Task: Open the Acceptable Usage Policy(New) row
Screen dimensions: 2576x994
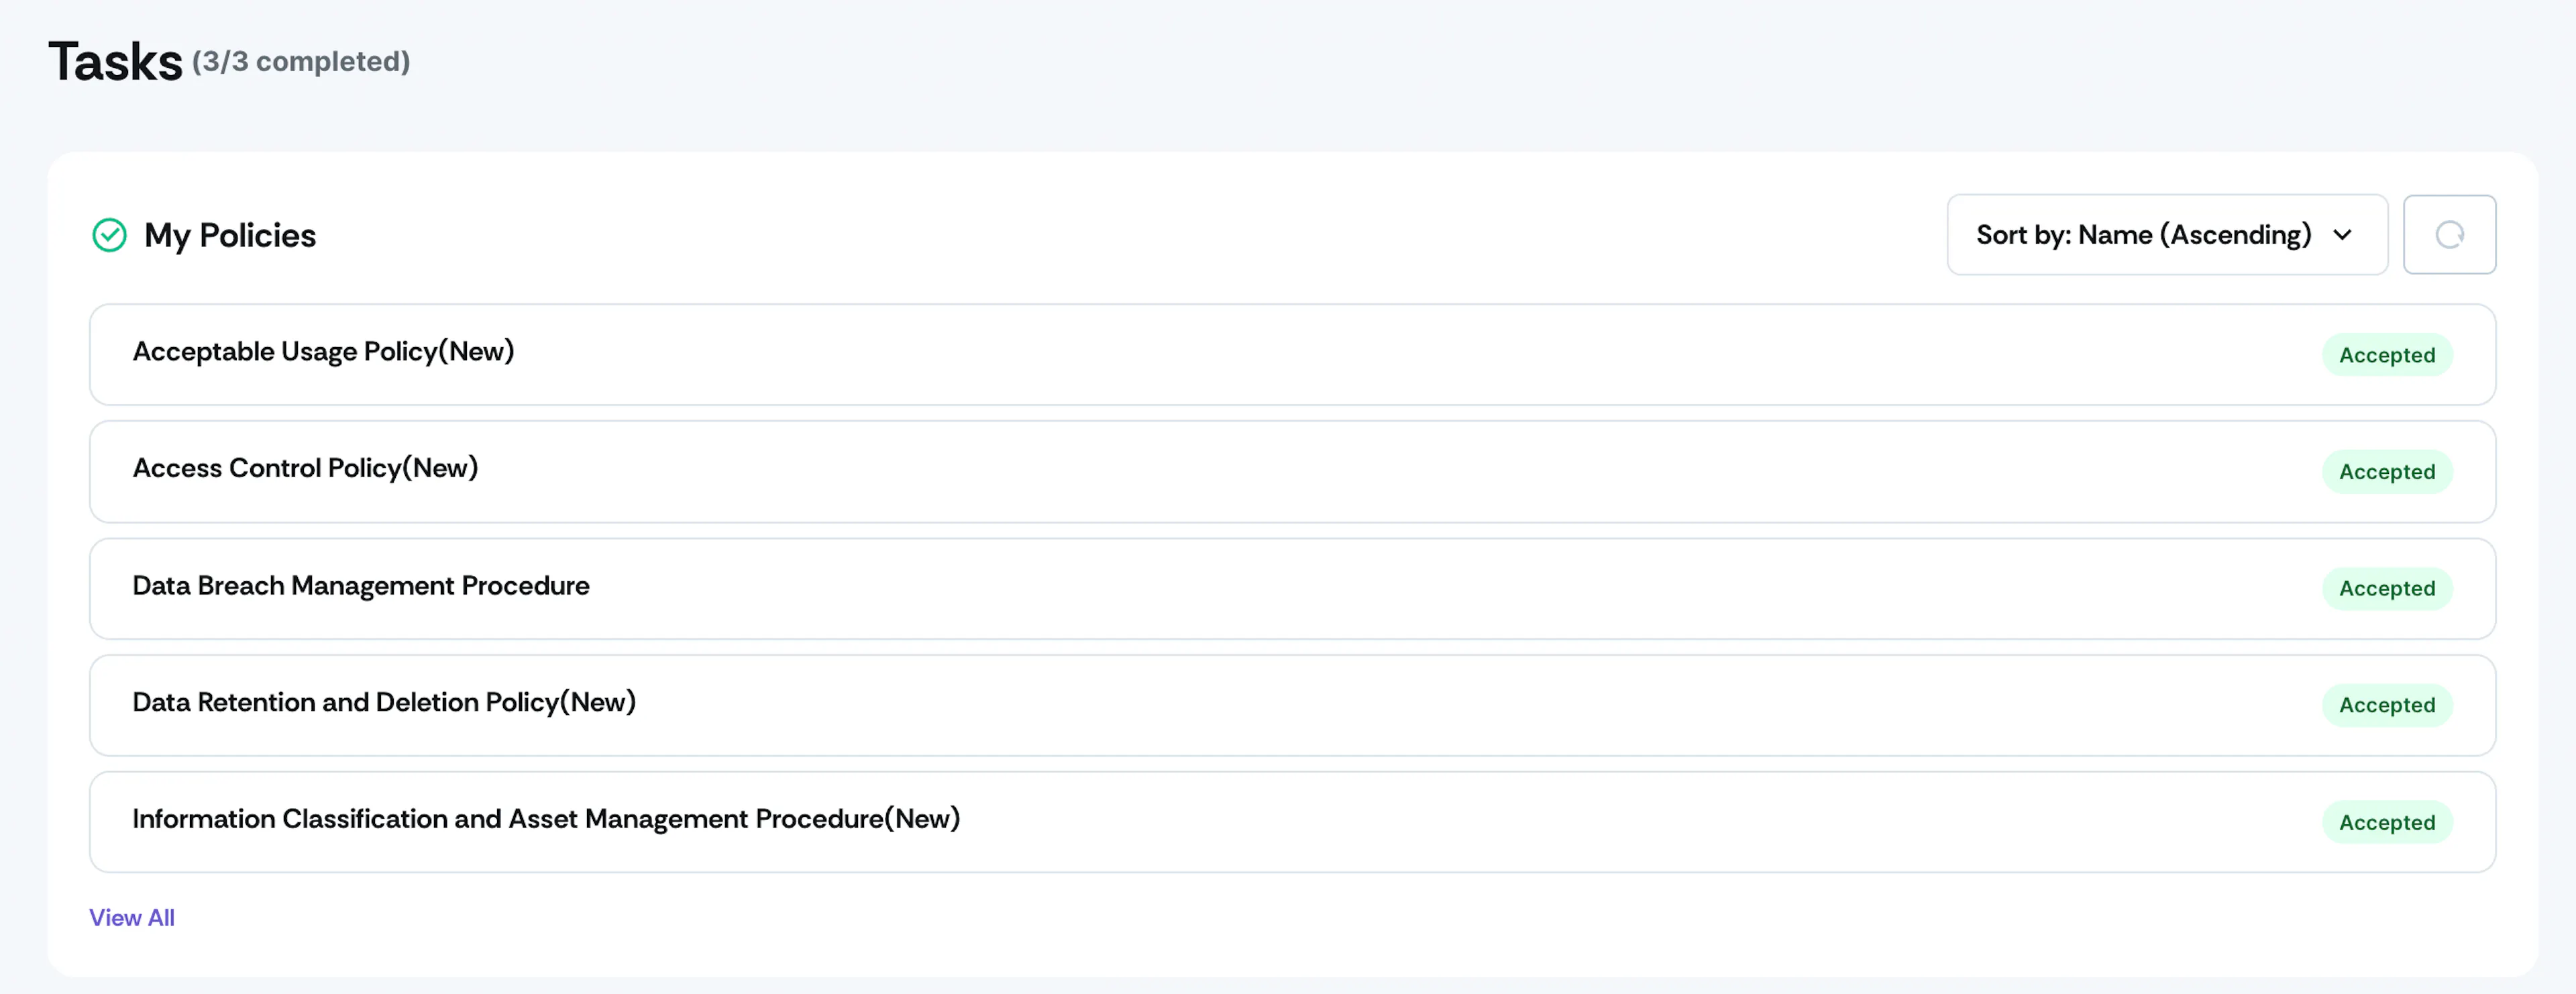Action: (x=1292, y=355)
